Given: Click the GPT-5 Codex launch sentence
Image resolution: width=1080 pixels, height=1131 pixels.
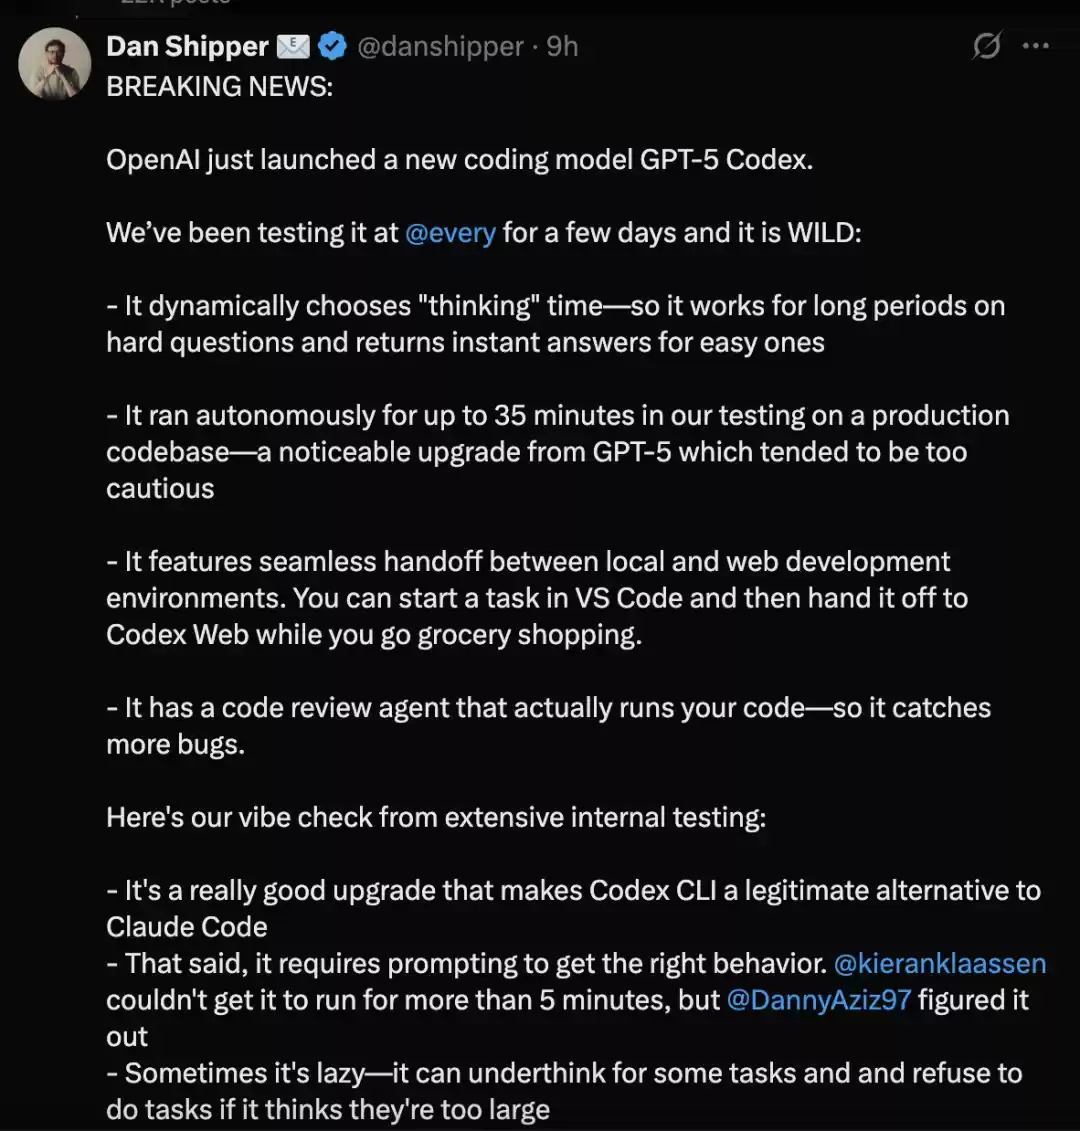Looking at the screenshot, I should (459, 160).
